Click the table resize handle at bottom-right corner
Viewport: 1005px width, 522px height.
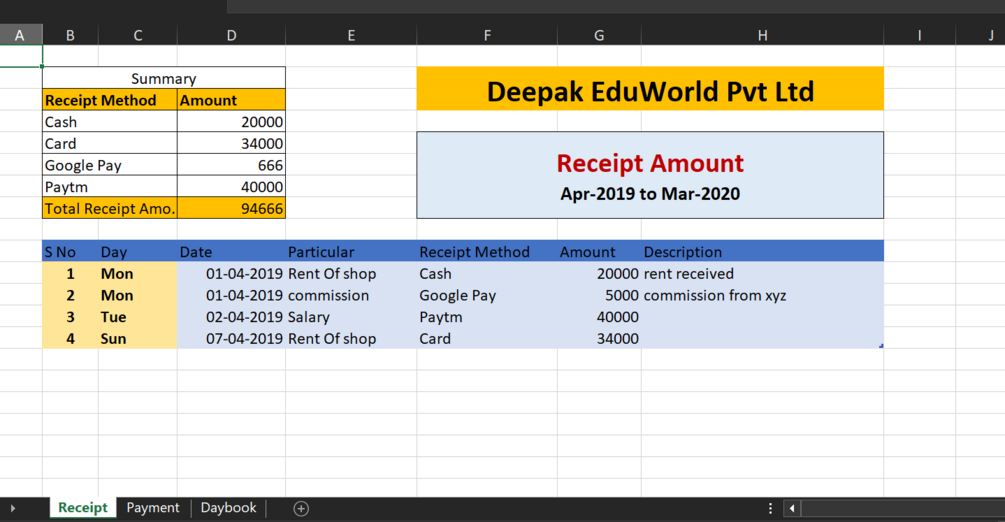pos(881,346)
